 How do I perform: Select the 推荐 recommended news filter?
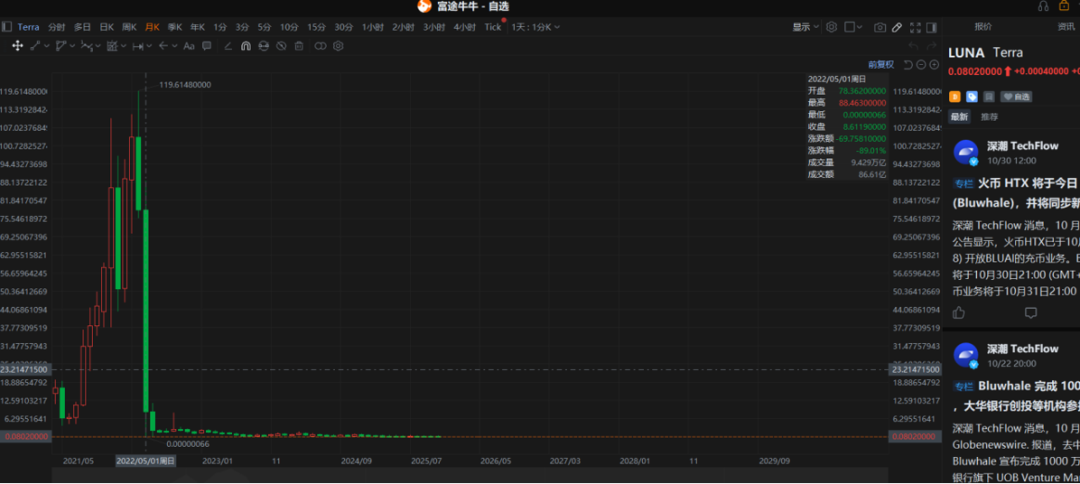pos(989,117)
